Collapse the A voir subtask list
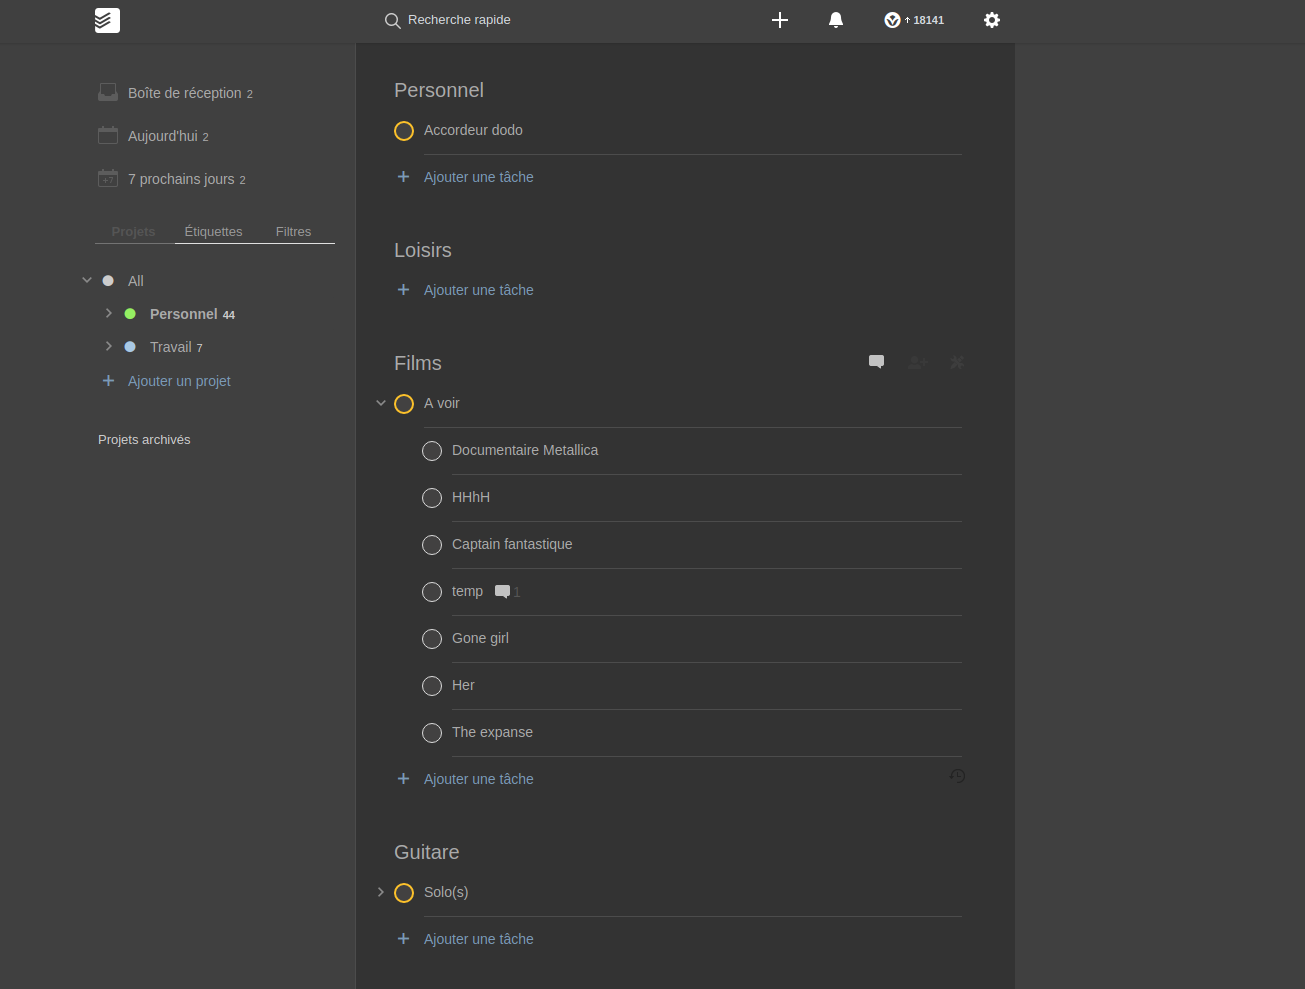 (x=380, y=403)
